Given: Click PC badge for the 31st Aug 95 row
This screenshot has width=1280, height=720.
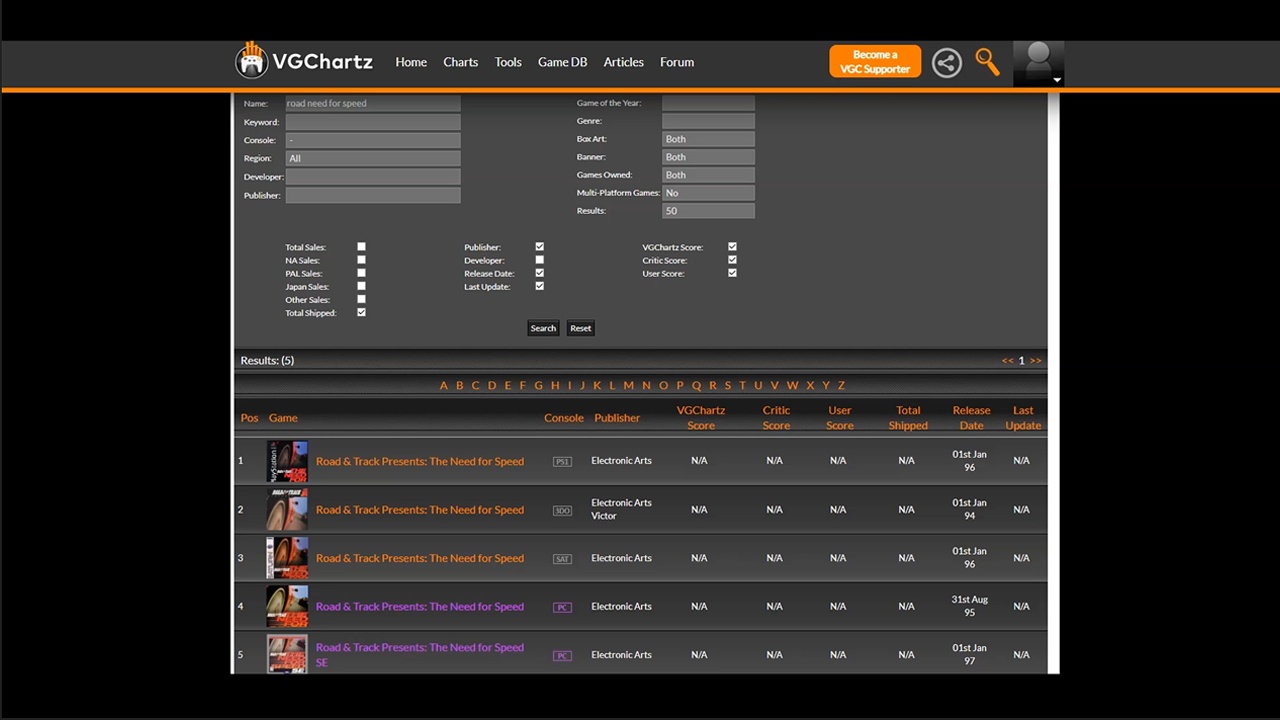Looking at the screenshot, I should click(x=562, y=607).
